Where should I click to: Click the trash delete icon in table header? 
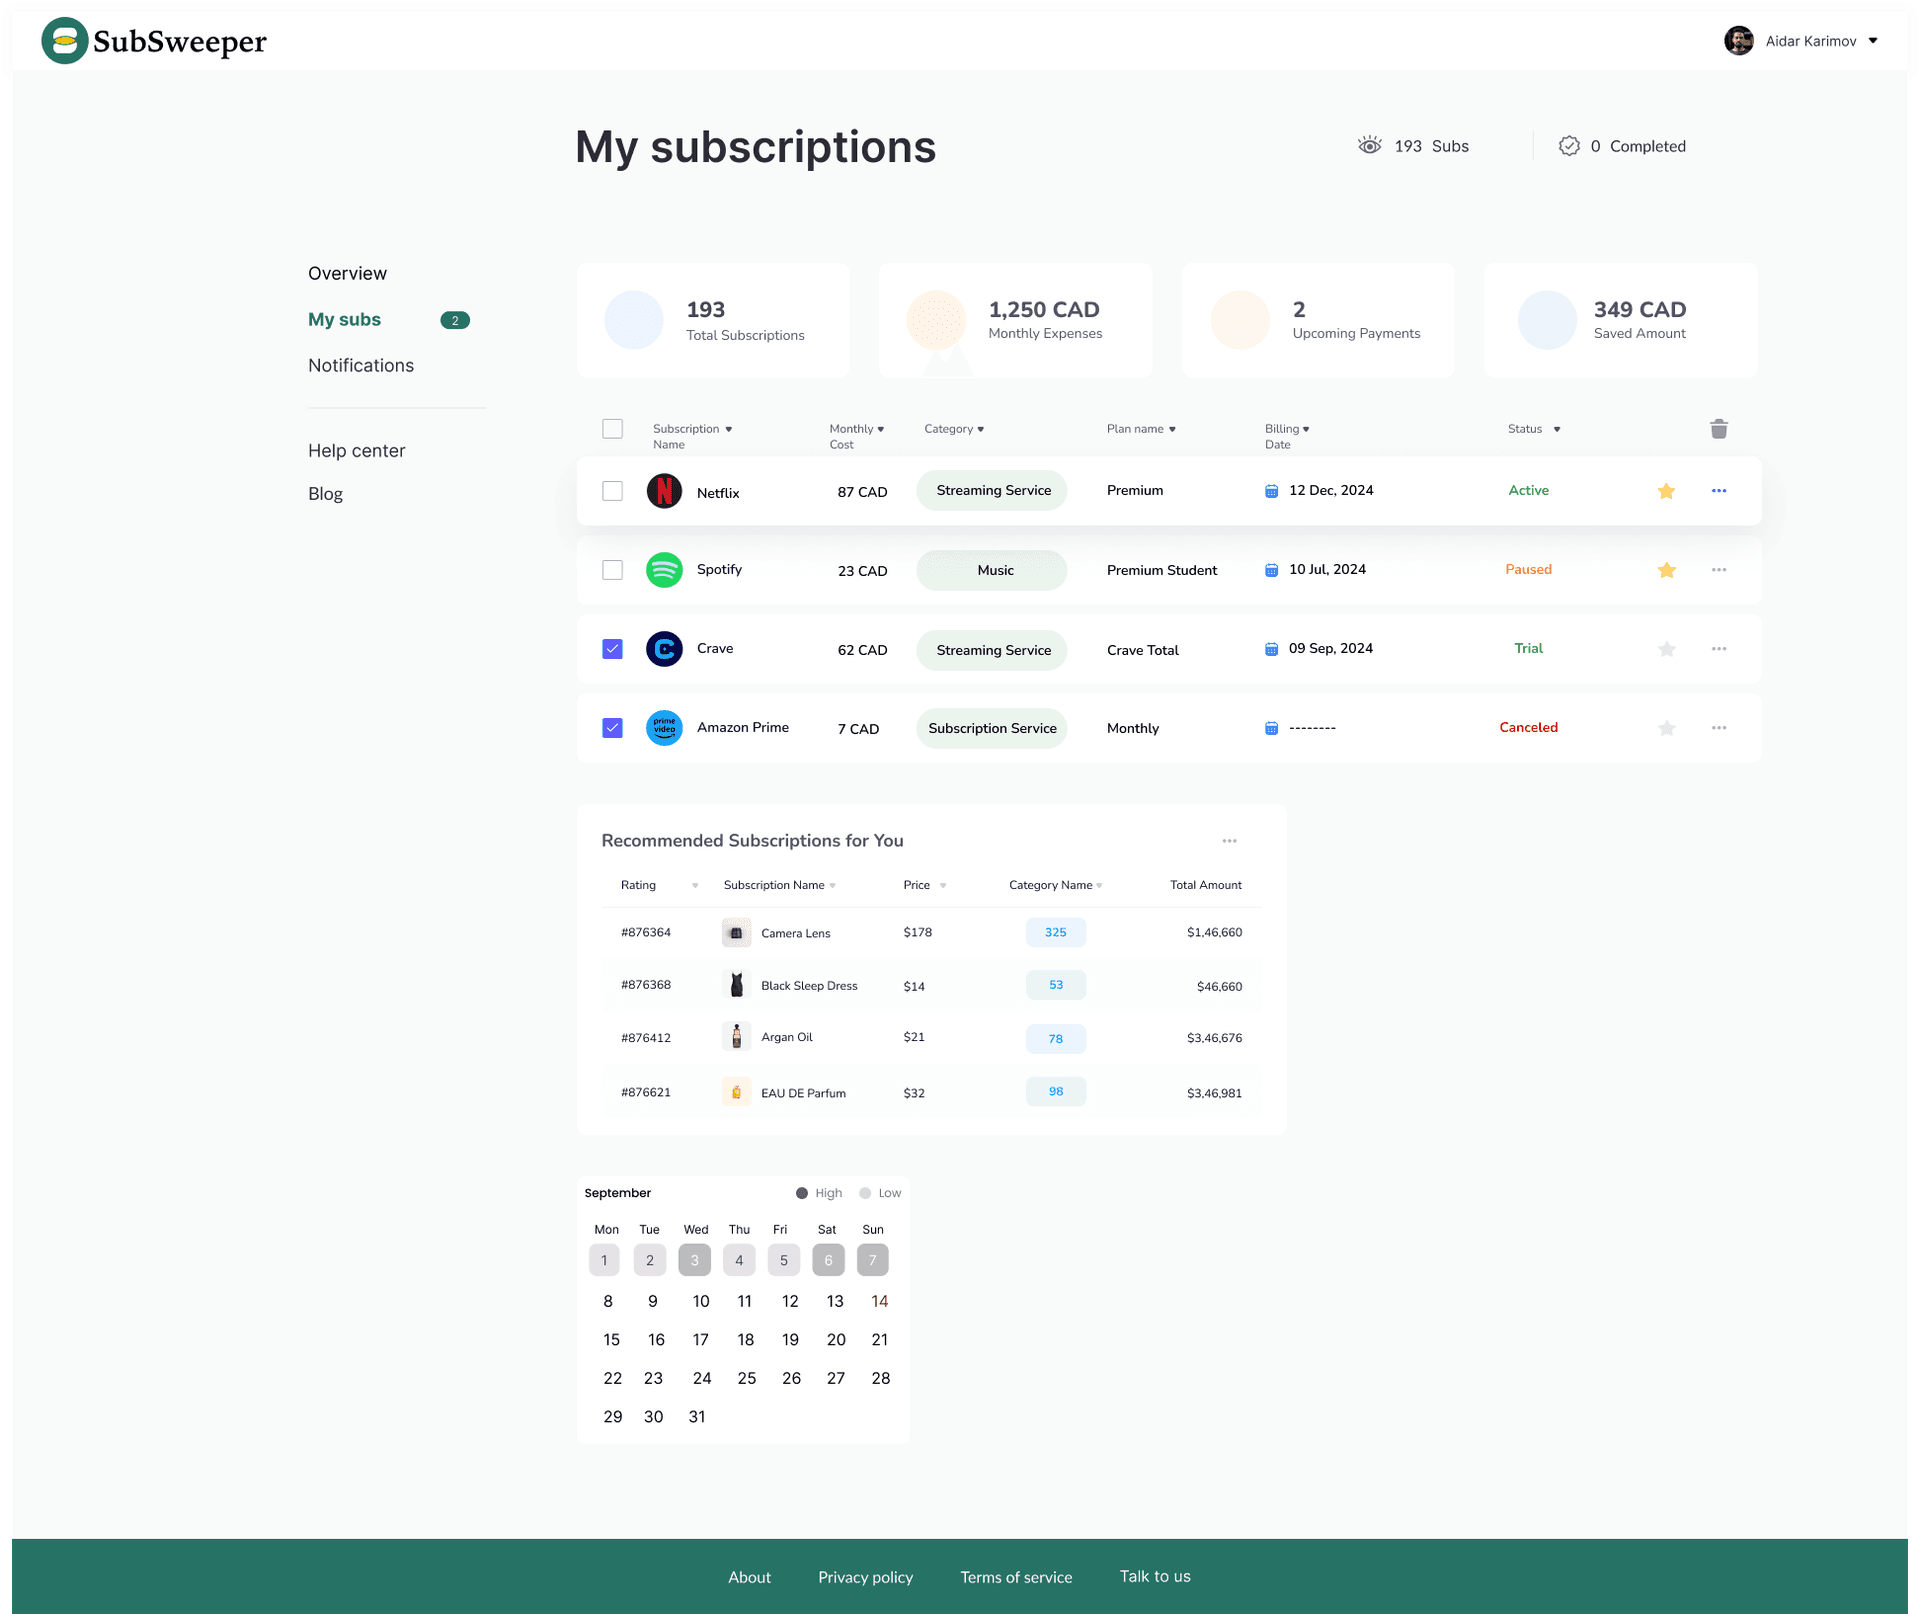click(x=1718, y=429)
